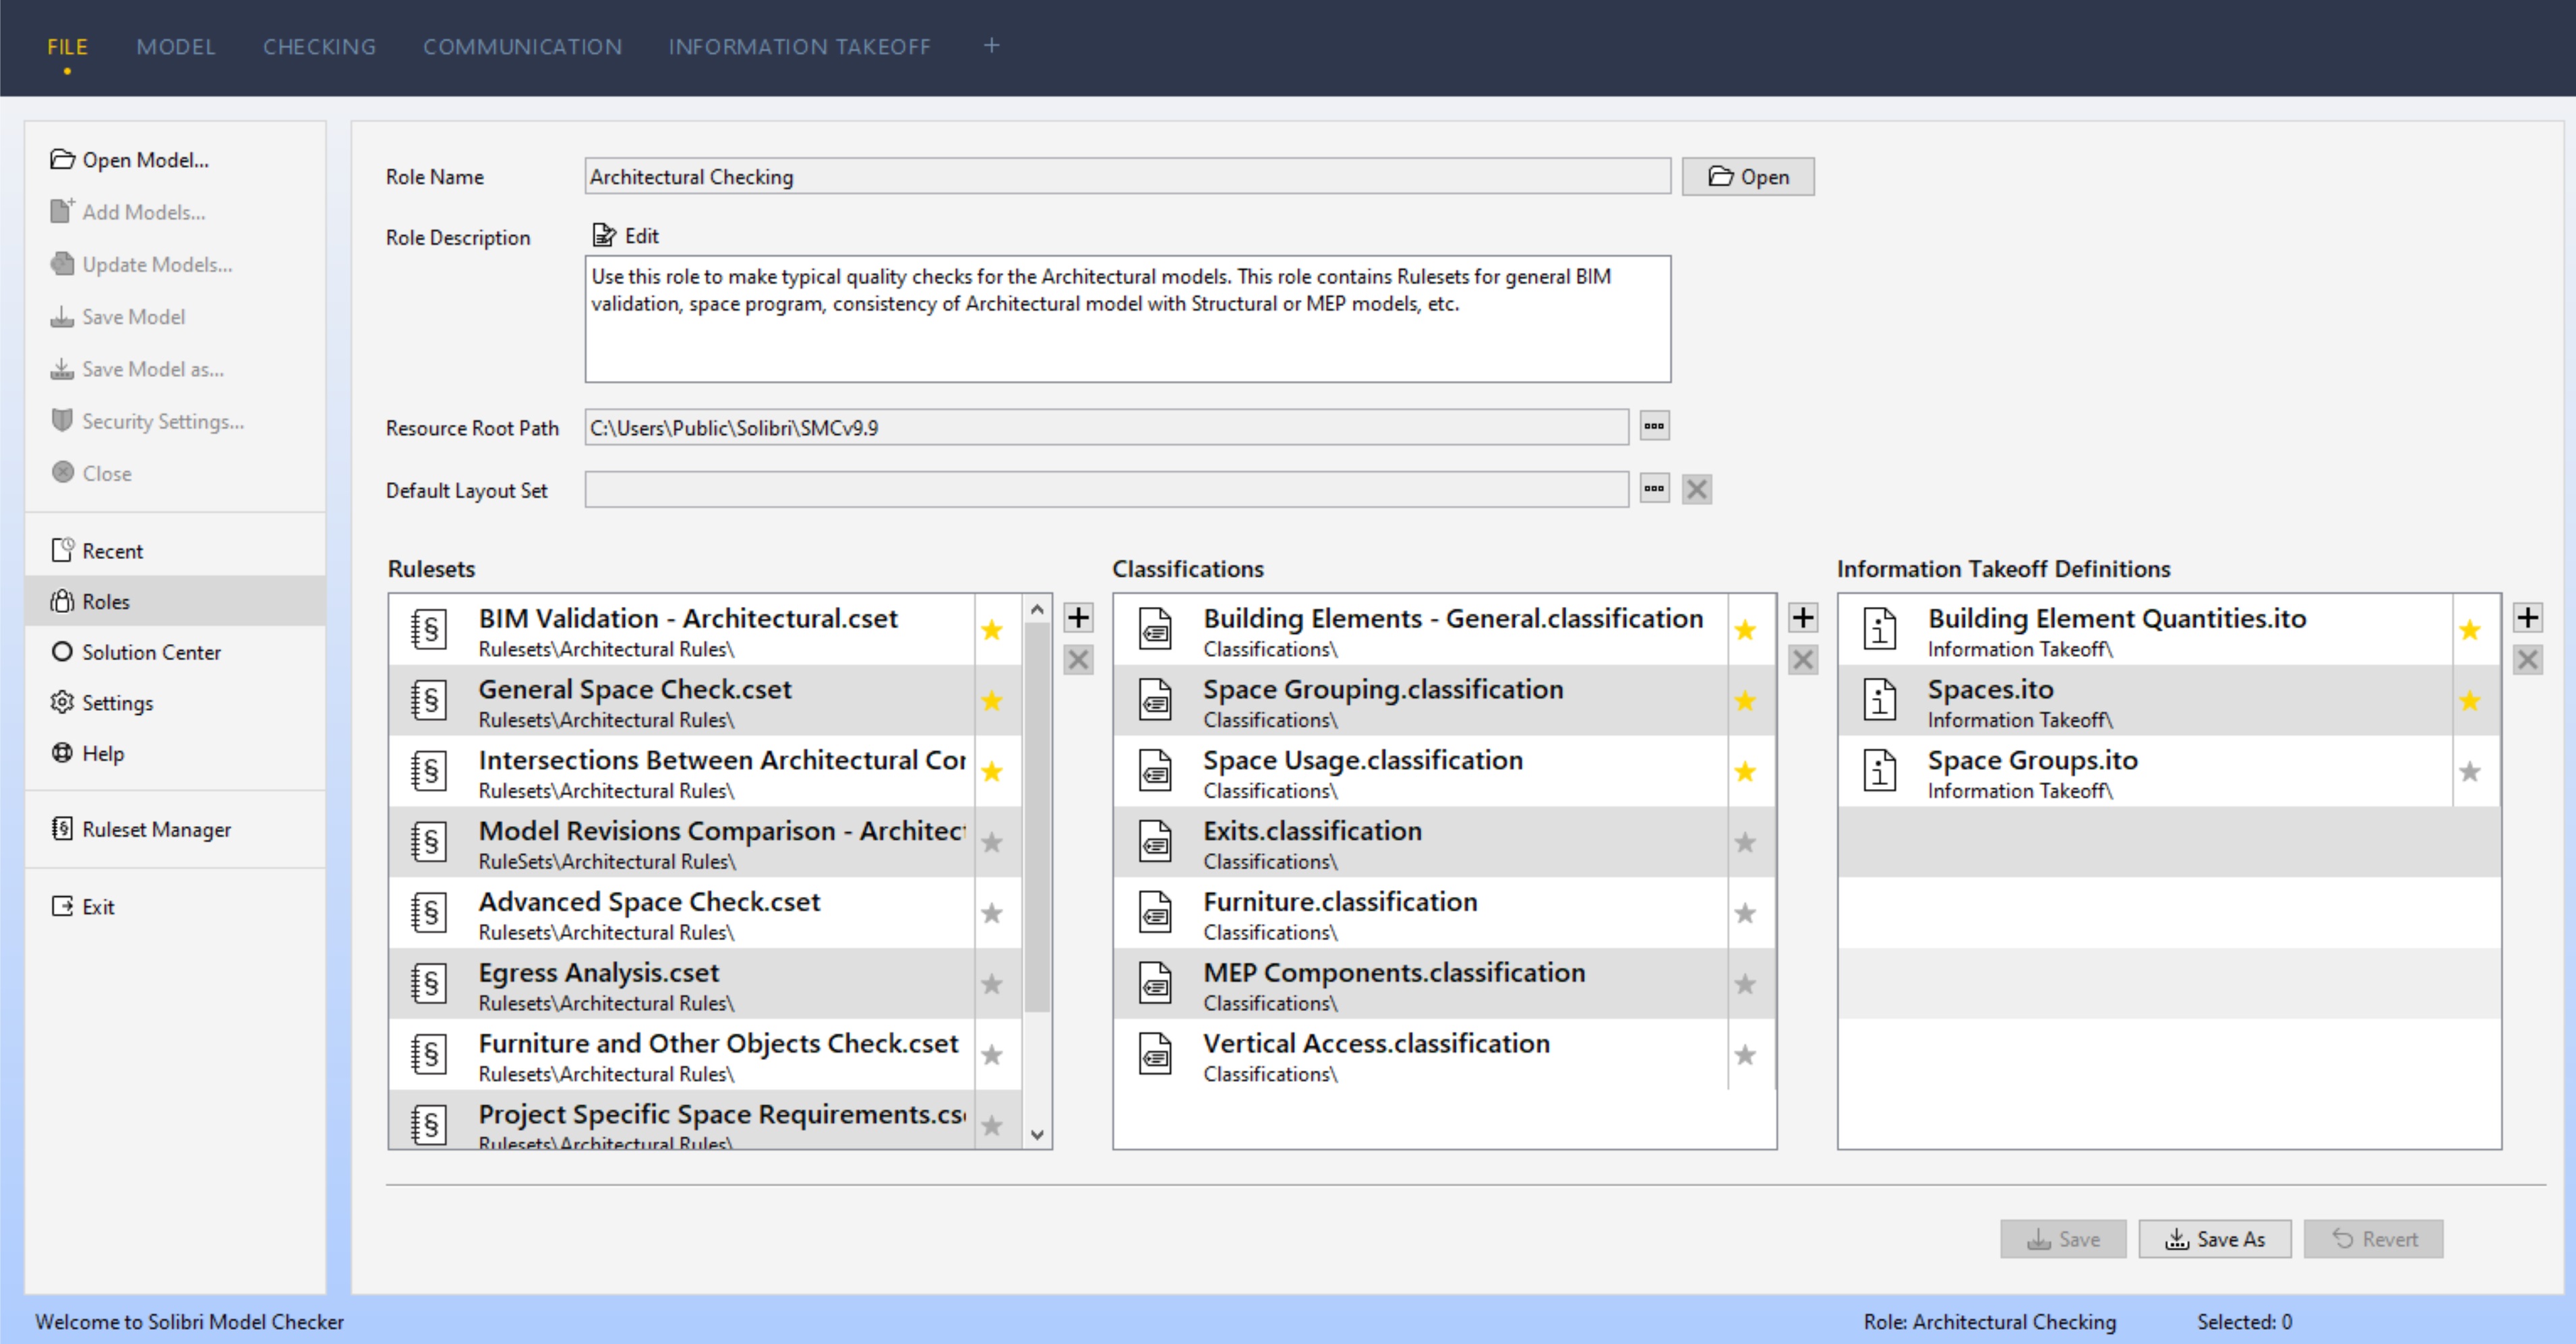This screenshot has width=2576, height=1344.
Task: Star Furniture and Other Objects Check.cset
Action: [992, 1056]
